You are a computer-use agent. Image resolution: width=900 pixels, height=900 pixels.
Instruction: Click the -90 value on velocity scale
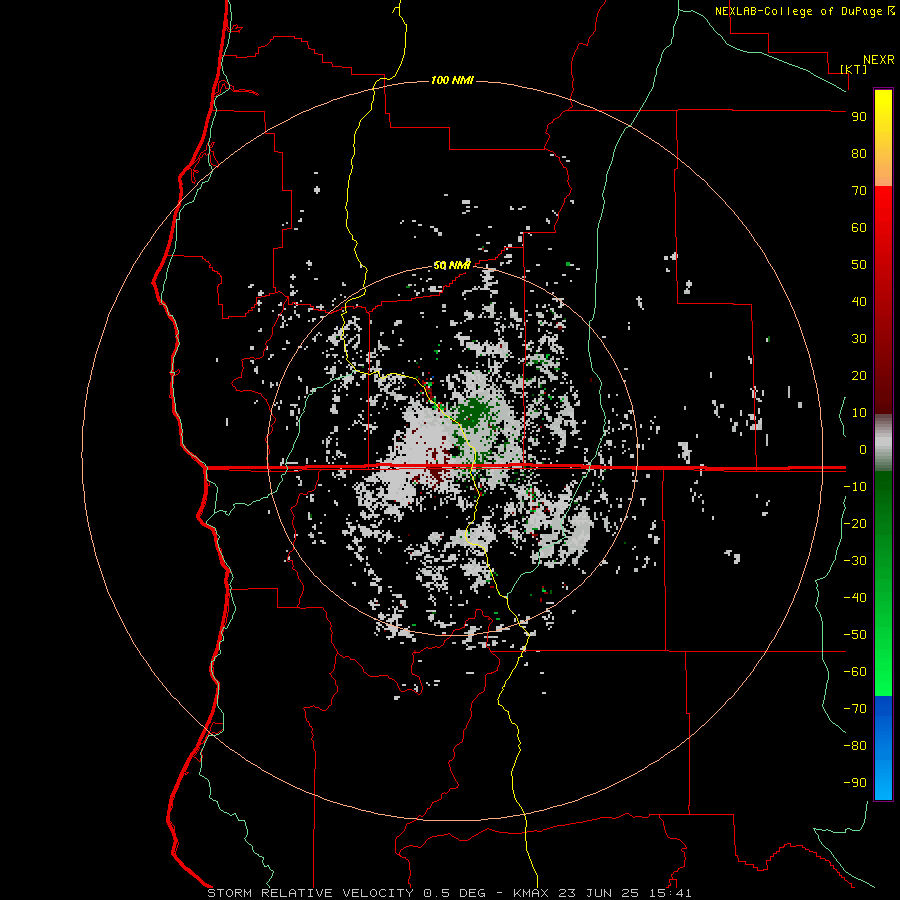coord(855,783)
